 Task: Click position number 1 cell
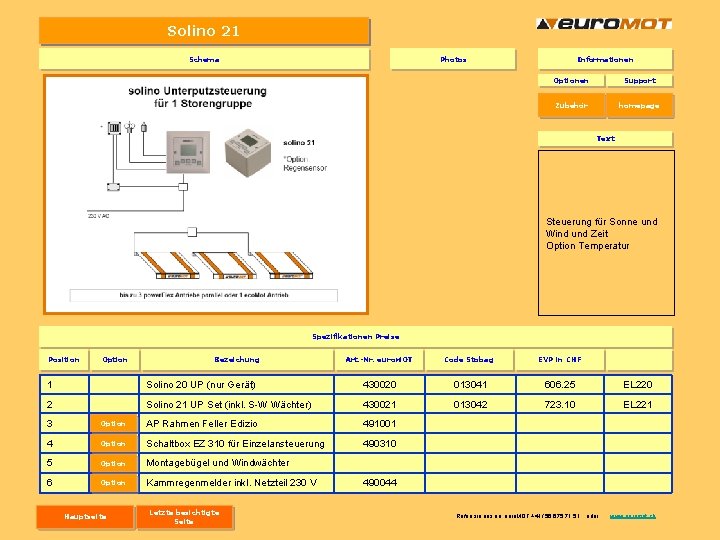pos(64,384)
